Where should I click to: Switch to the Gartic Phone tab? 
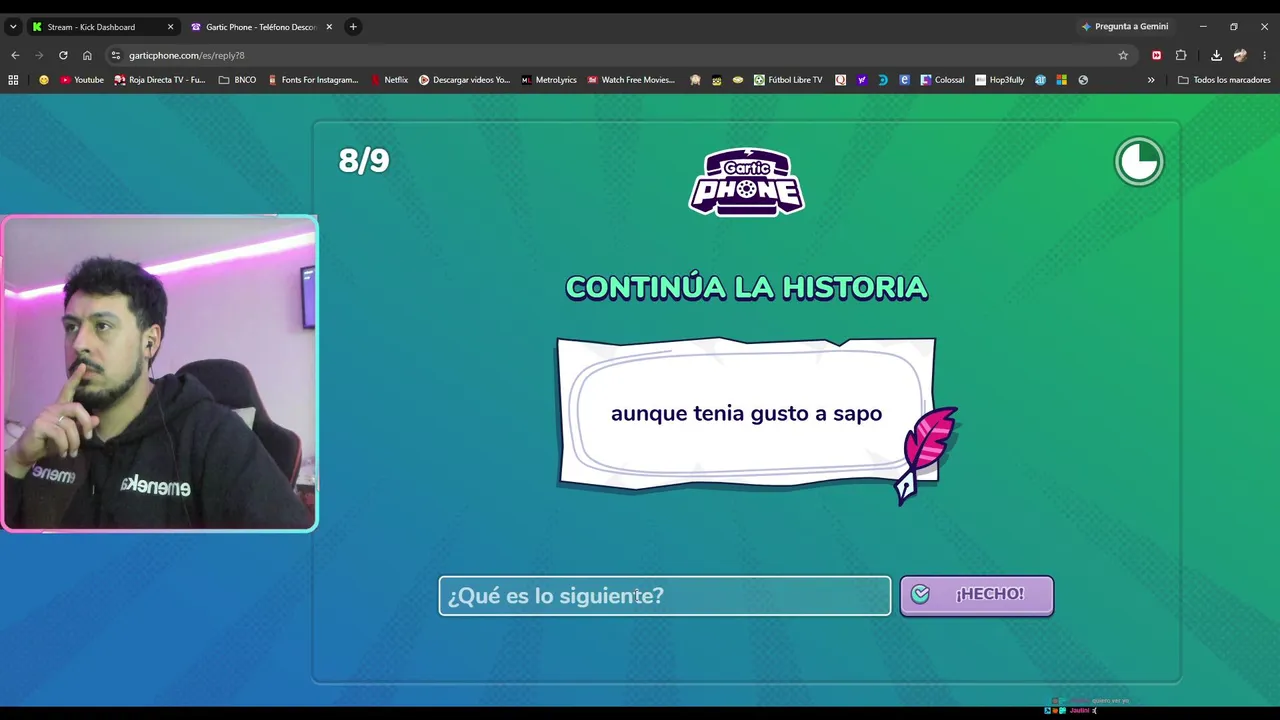coord(261,27)
